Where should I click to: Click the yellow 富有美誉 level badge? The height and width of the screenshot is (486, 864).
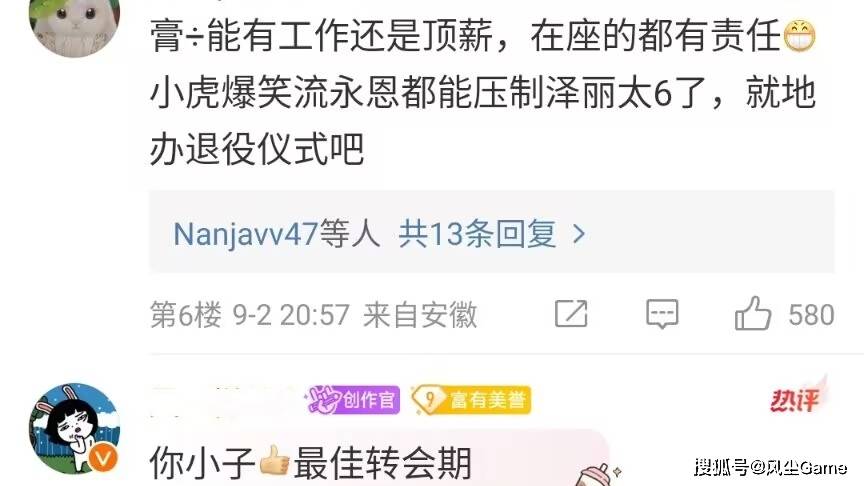tap(471, 399)
